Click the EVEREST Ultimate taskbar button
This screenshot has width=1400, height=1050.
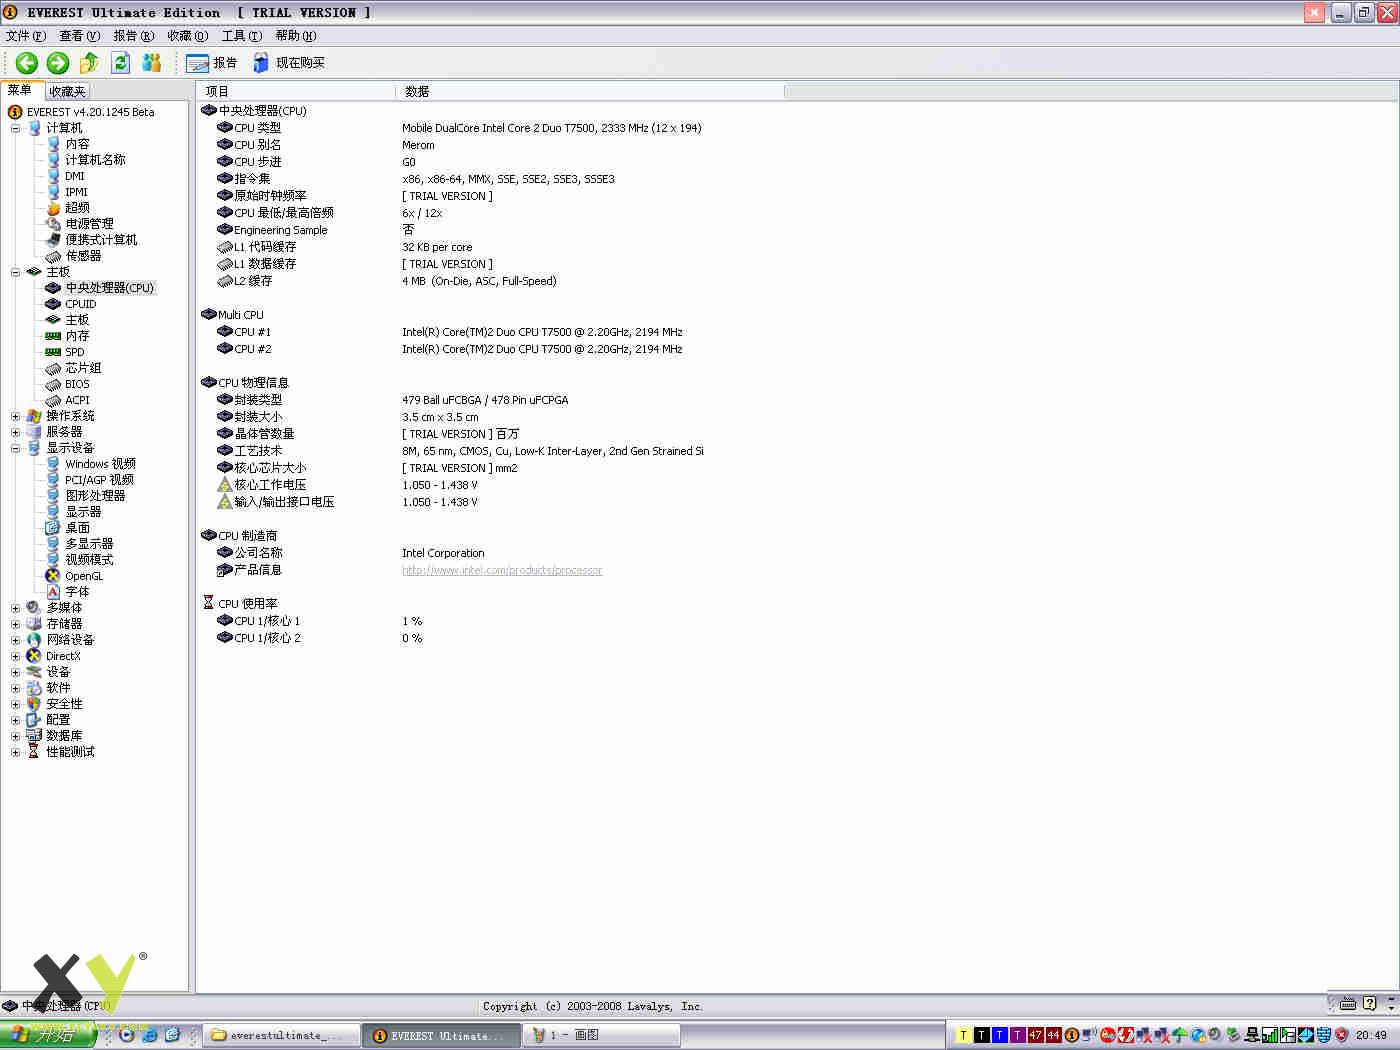441,1035
